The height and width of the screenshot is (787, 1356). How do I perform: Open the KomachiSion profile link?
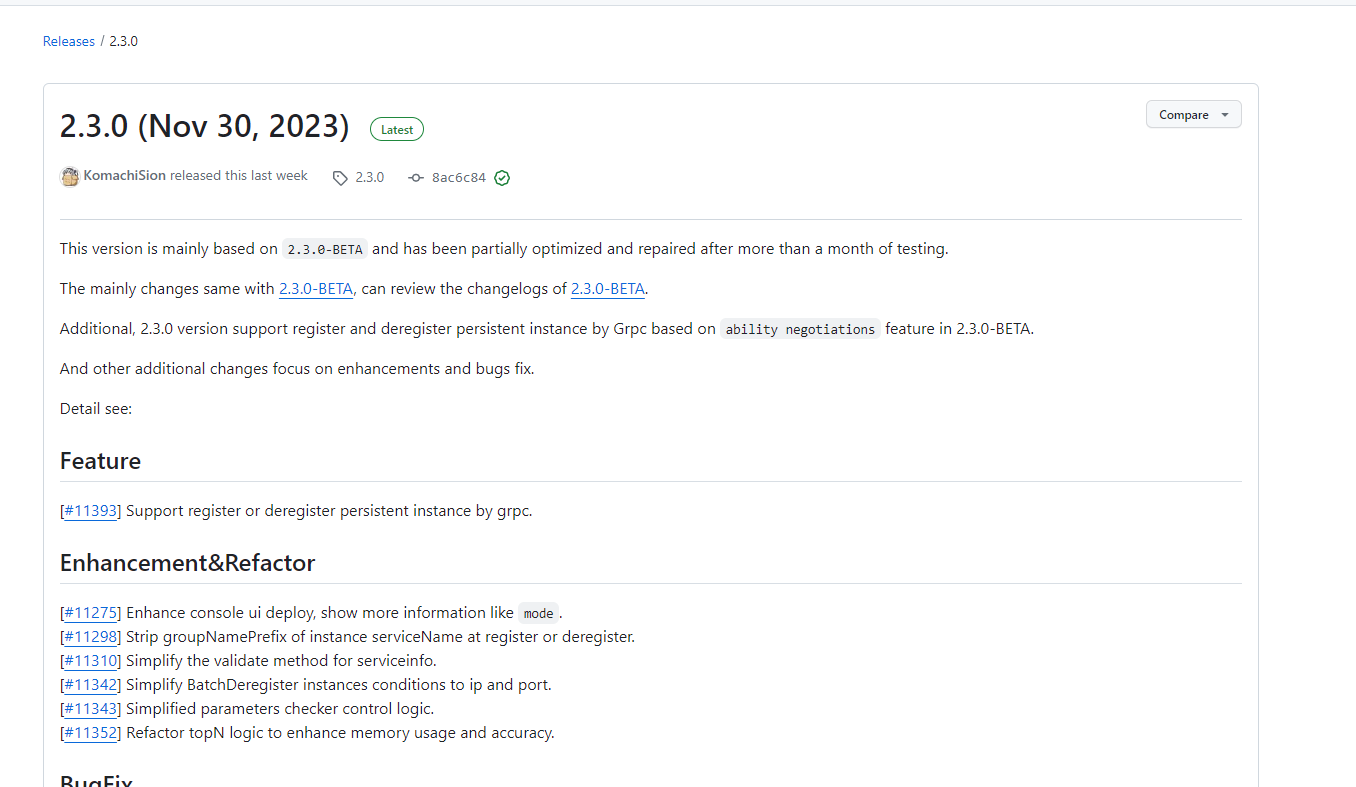pyautogui.click(x=125, y=176)
